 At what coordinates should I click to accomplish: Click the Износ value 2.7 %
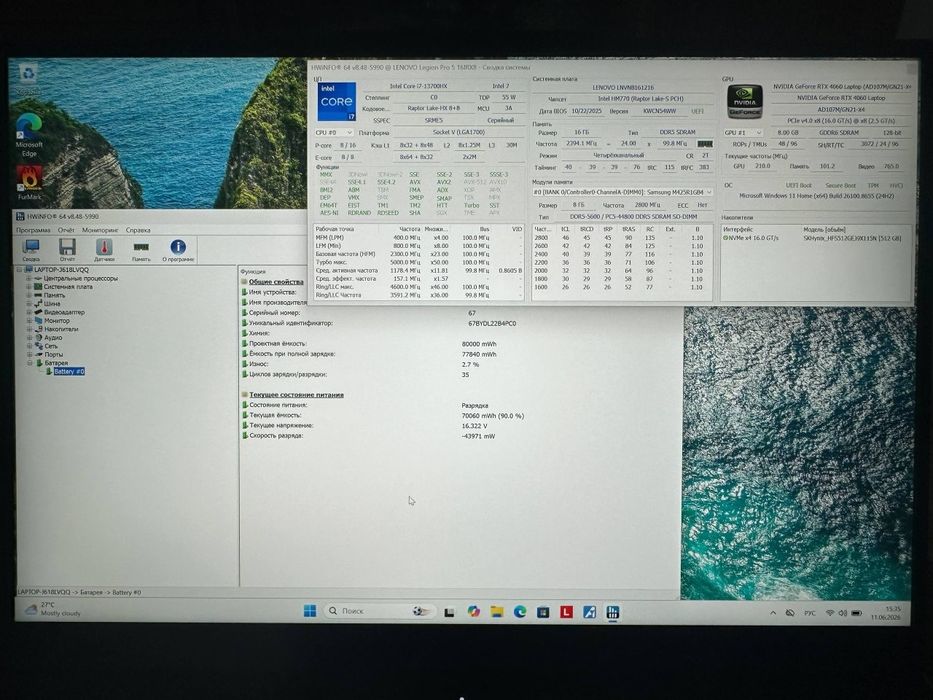(470, 364)
